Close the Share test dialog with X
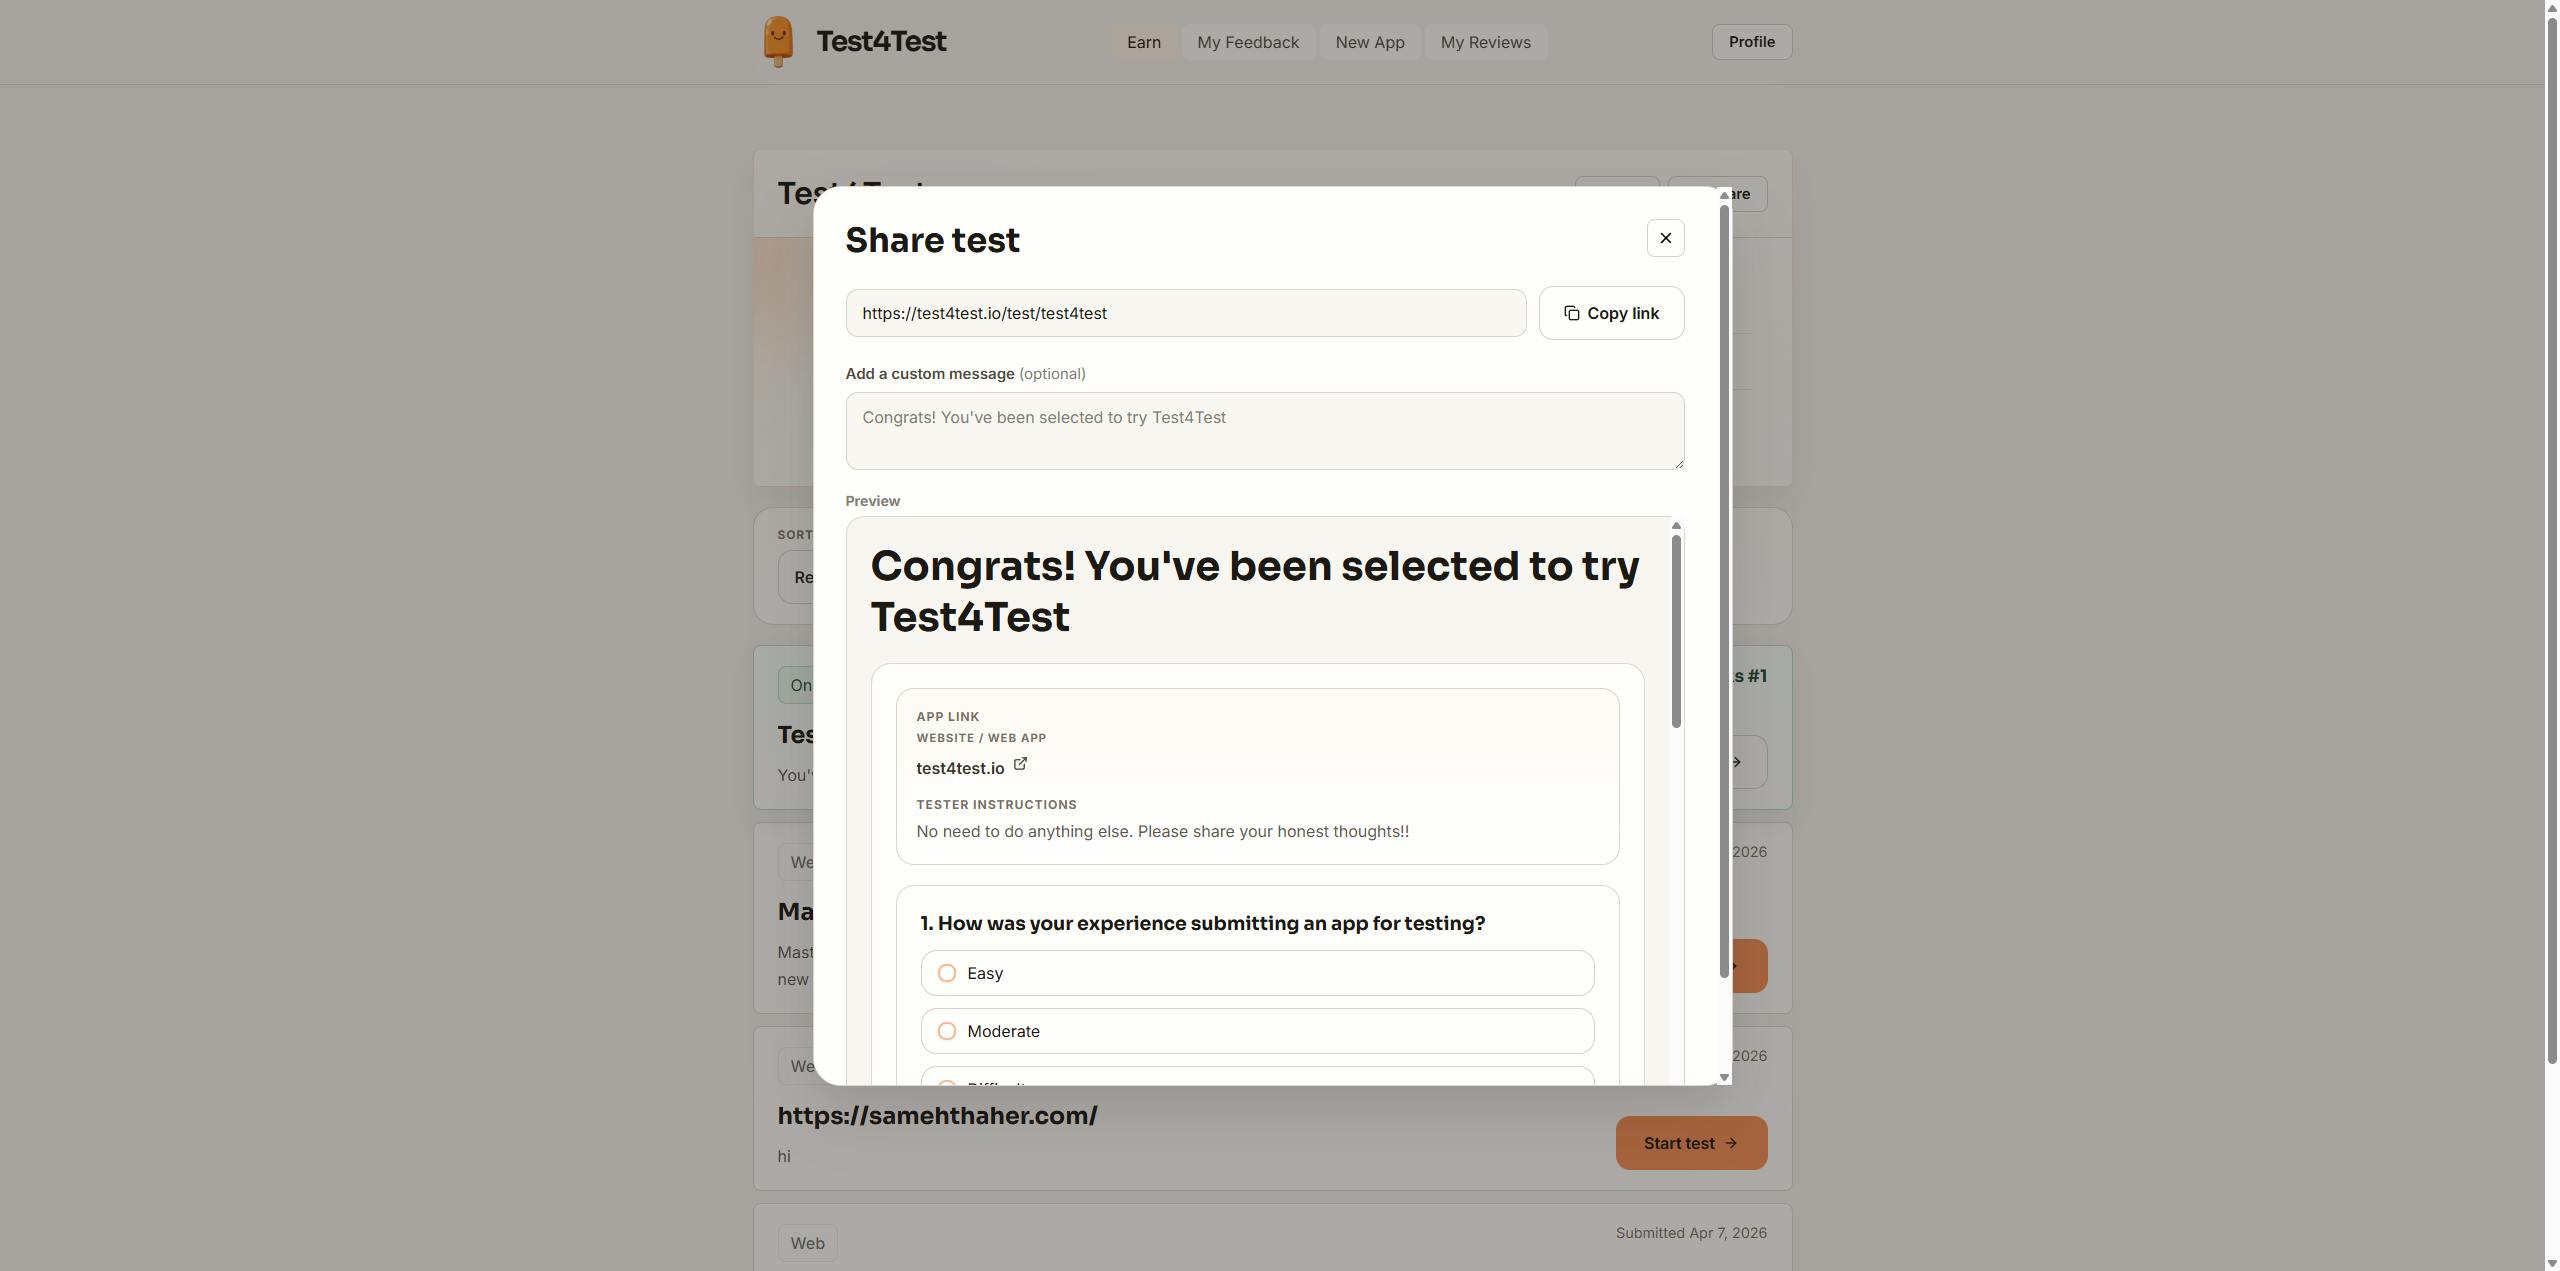 pyautogui.click(x=1665, y=238)
